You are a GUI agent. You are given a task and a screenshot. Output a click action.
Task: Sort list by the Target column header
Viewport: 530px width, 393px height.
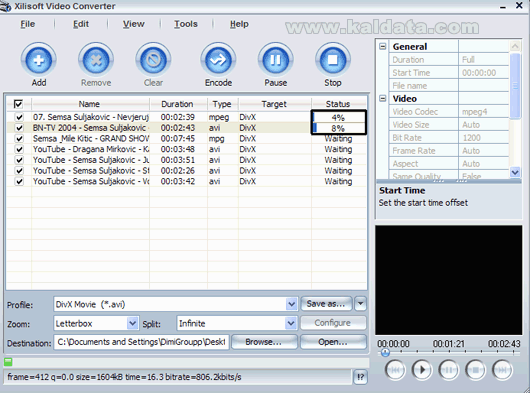[x=274, y=104]
